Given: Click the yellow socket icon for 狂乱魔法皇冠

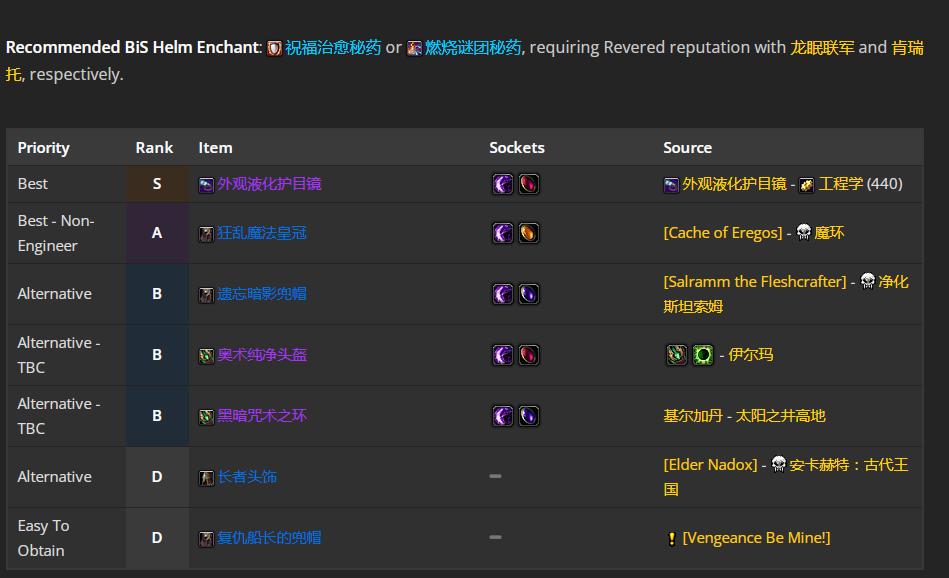Looking at the screenshot, I should (x=528, y=233).
